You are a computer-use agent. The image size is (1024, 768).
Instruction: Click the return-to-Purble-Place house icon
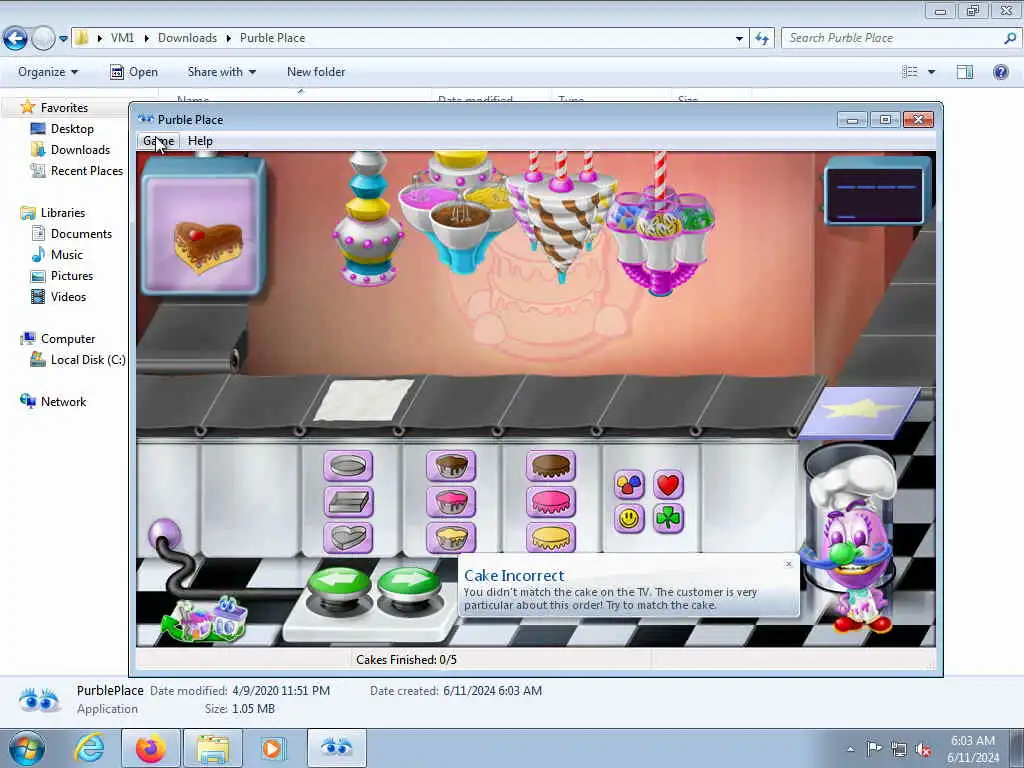tap(206, 618)
